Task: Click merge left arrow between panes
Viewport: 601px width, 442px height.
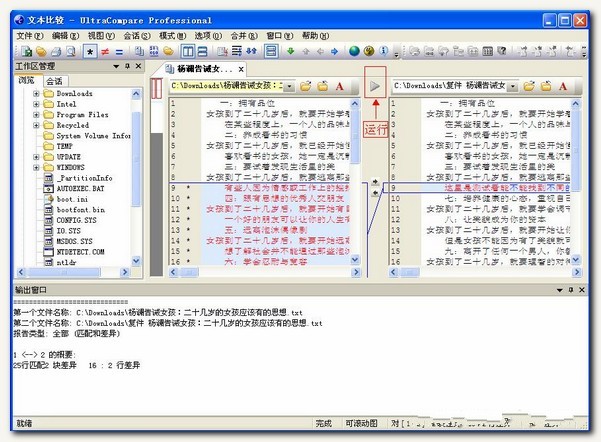Action: (375, 192)
